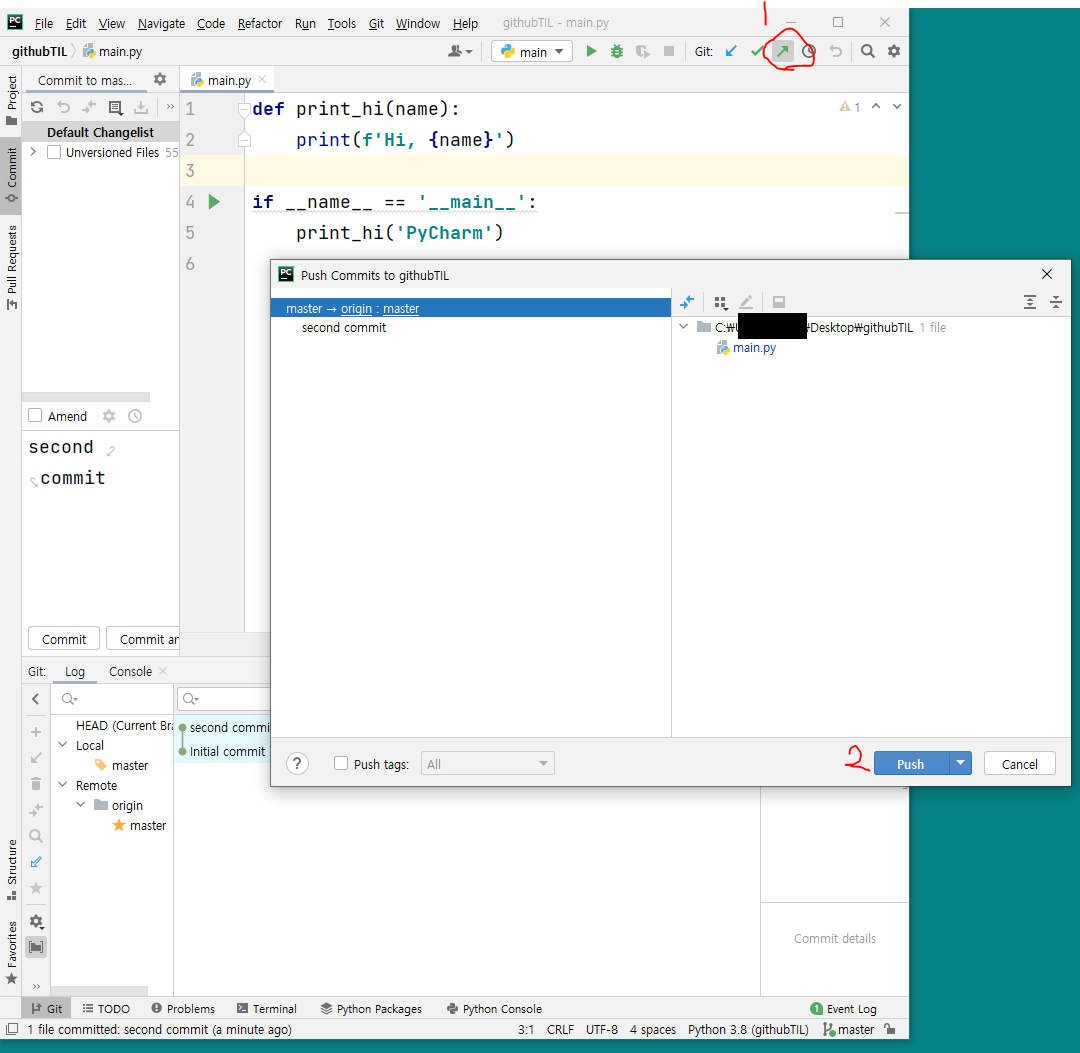Viewport: 1080px width, 1053px height.
Task: Shelve changes icon in Commit panel
Action: tap(141, 107)
